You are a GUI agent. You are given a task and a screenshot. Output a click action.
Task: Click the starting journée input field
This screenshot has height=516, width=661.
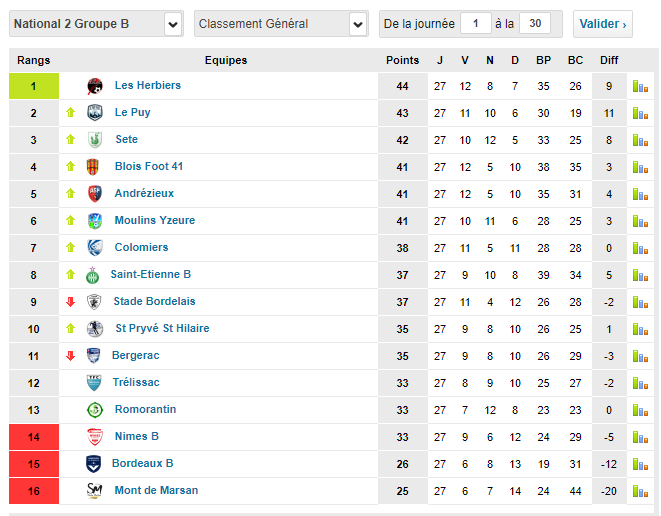coord(475,23)
